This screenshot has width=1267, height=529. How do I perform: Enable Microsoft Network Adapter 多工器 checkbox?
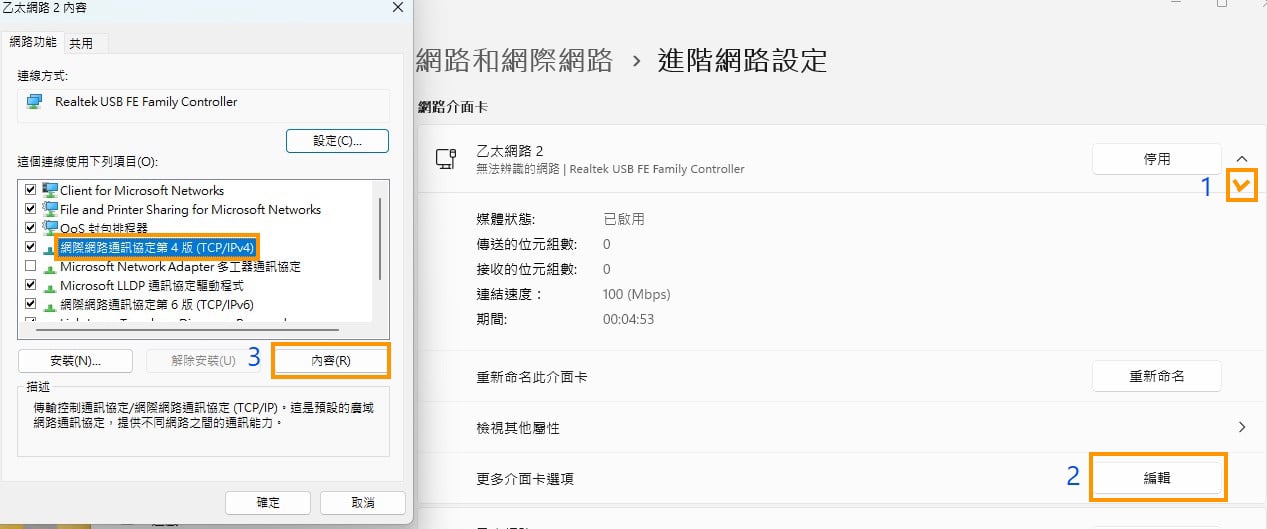point(30,267)
